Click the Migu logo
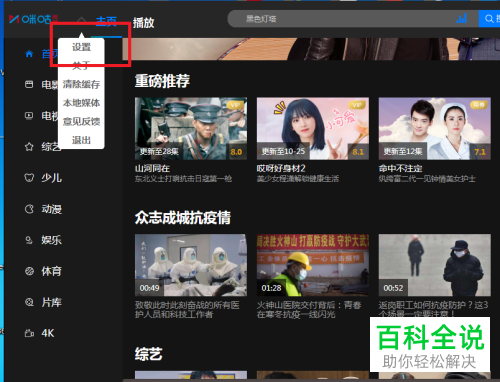 [x=33, y=19]
